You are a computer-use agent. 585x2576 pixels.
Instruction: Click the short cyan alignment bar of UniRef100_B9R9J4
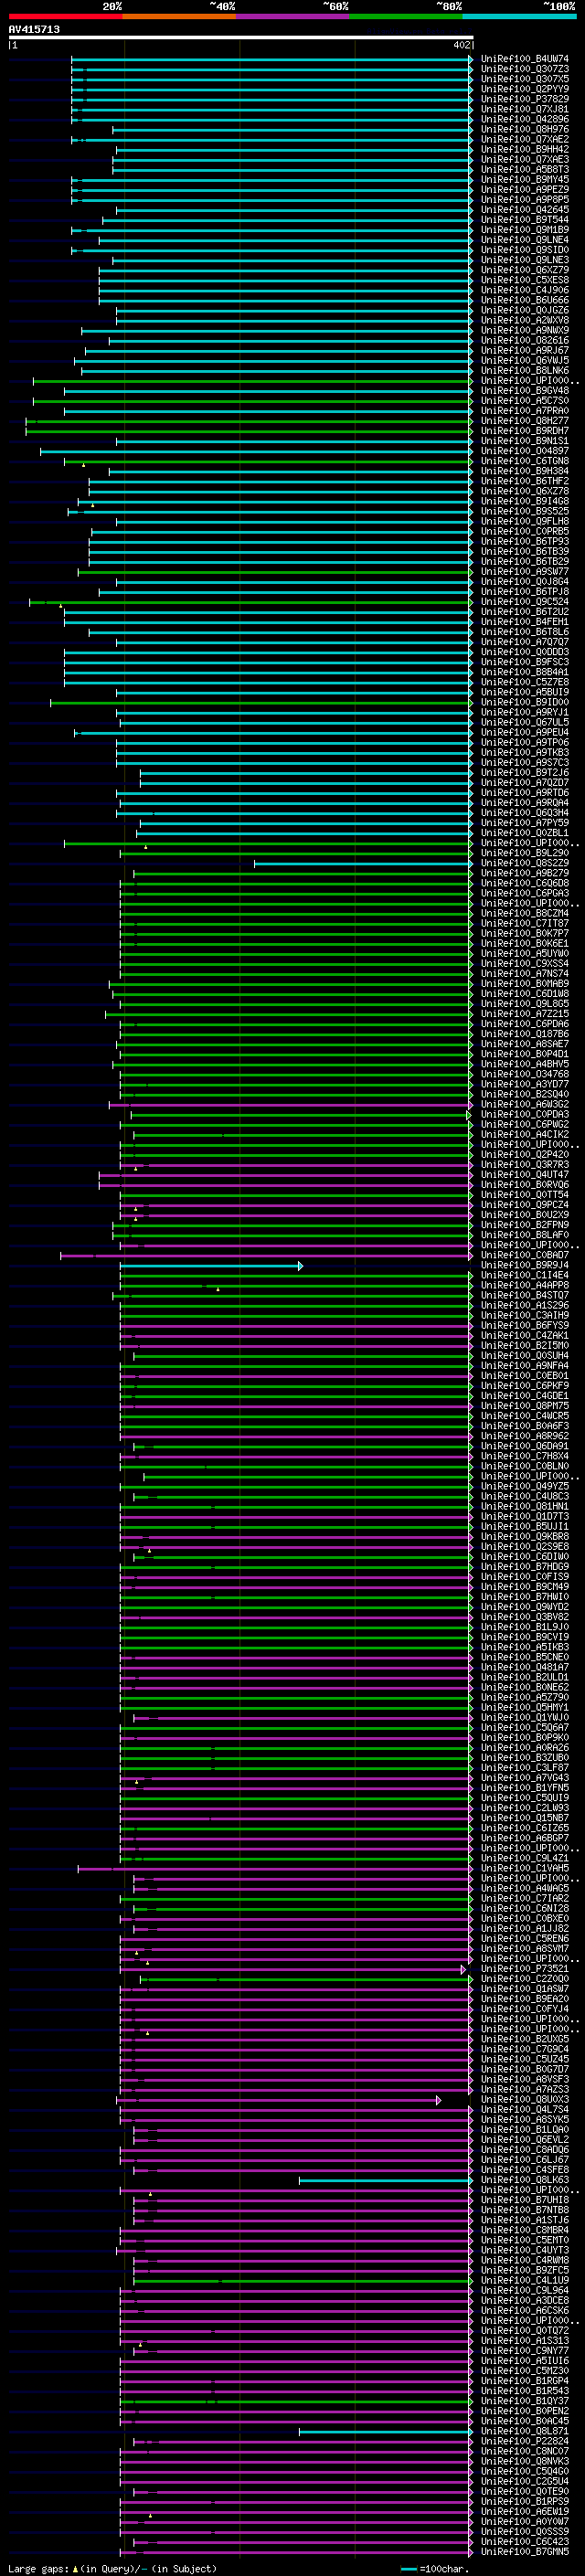[x=211, y=1266]
